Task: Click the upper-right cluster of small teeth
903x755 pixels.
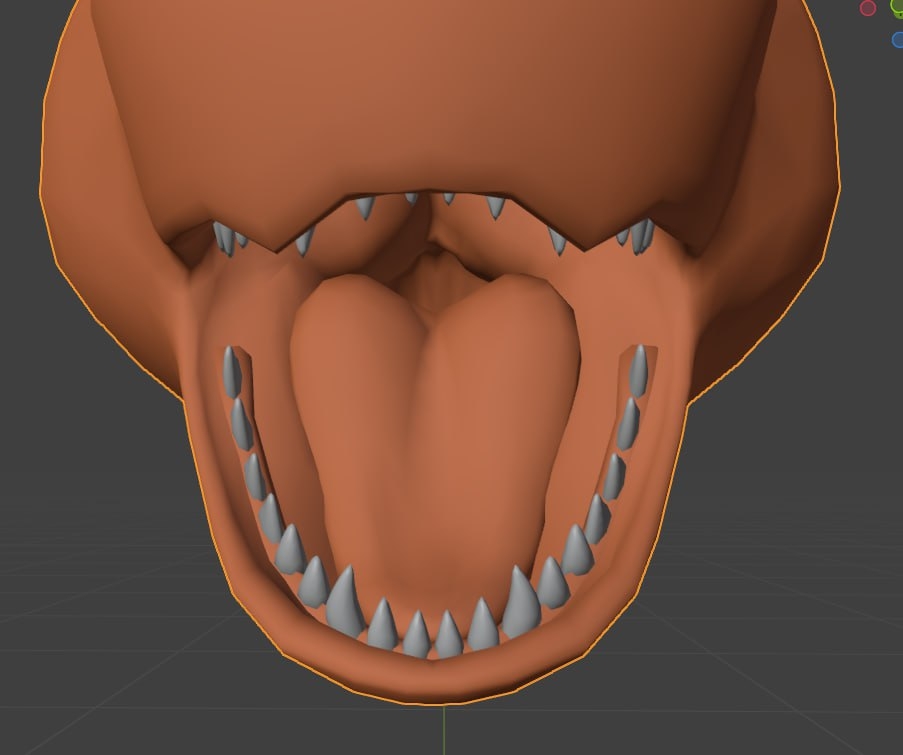Action: (x=638, y=236)
